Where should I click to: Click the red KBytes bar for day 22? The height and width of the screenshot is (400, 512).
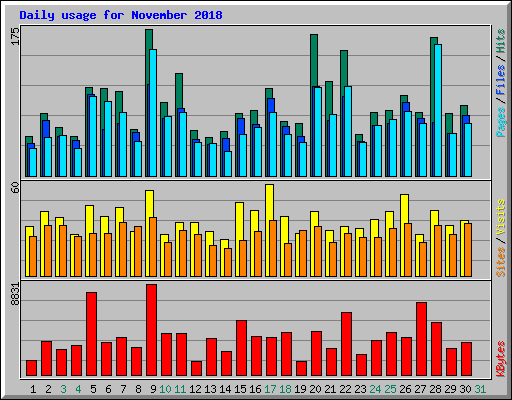click(x=346, y=344)
